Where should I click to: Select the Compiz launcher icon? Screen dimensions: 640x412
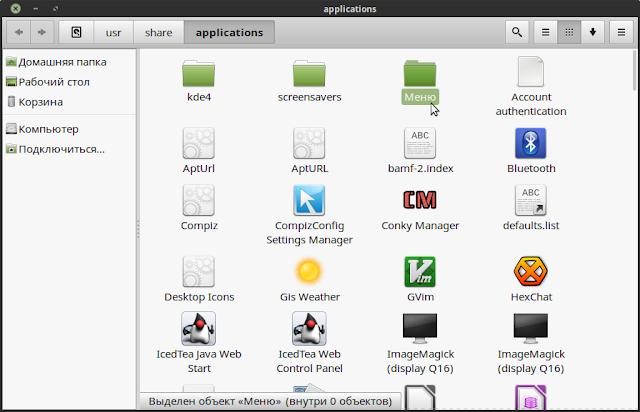tap(199, 200)
